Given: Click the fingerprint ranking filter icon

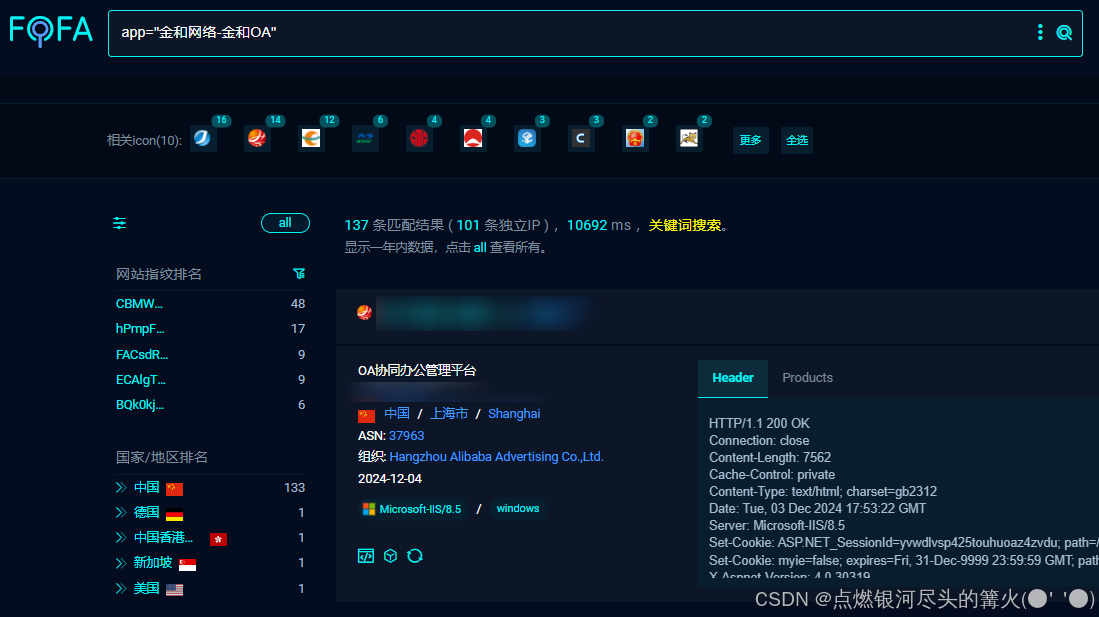Looking at the screenshot, I should [299, 273].
